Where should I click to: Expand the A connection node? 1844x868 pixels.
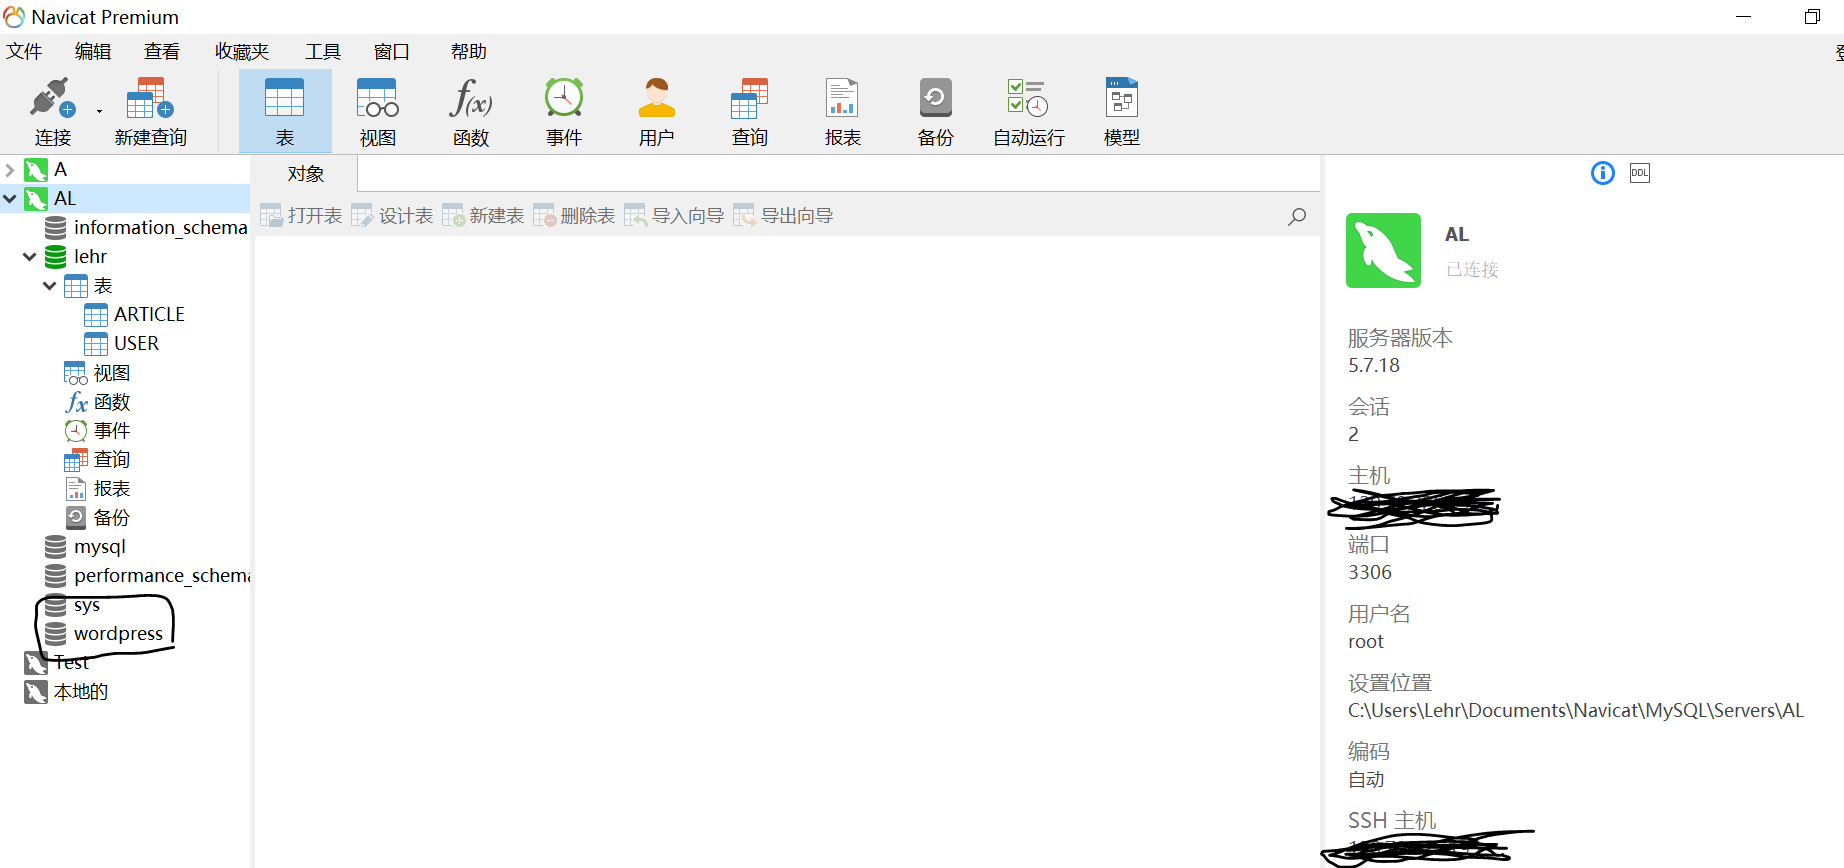(x=10, y=170)
